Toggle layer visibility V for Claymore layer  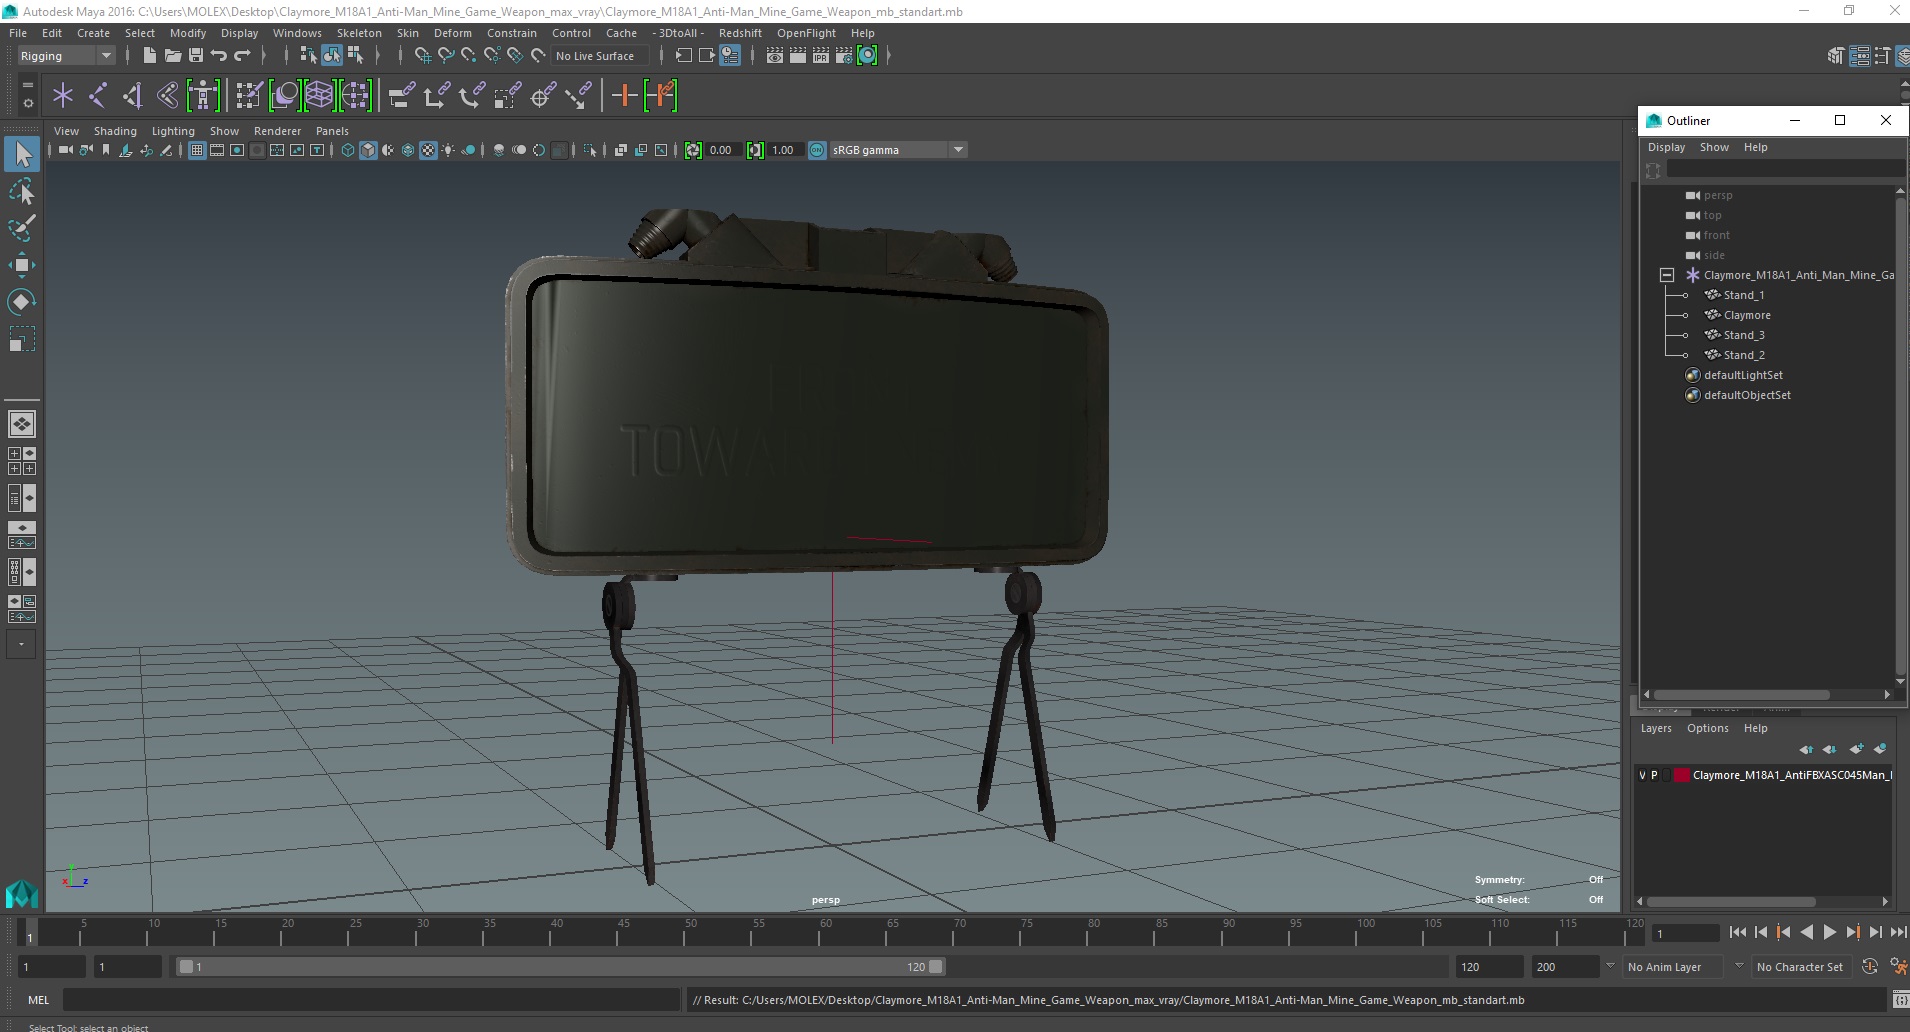1642,775
